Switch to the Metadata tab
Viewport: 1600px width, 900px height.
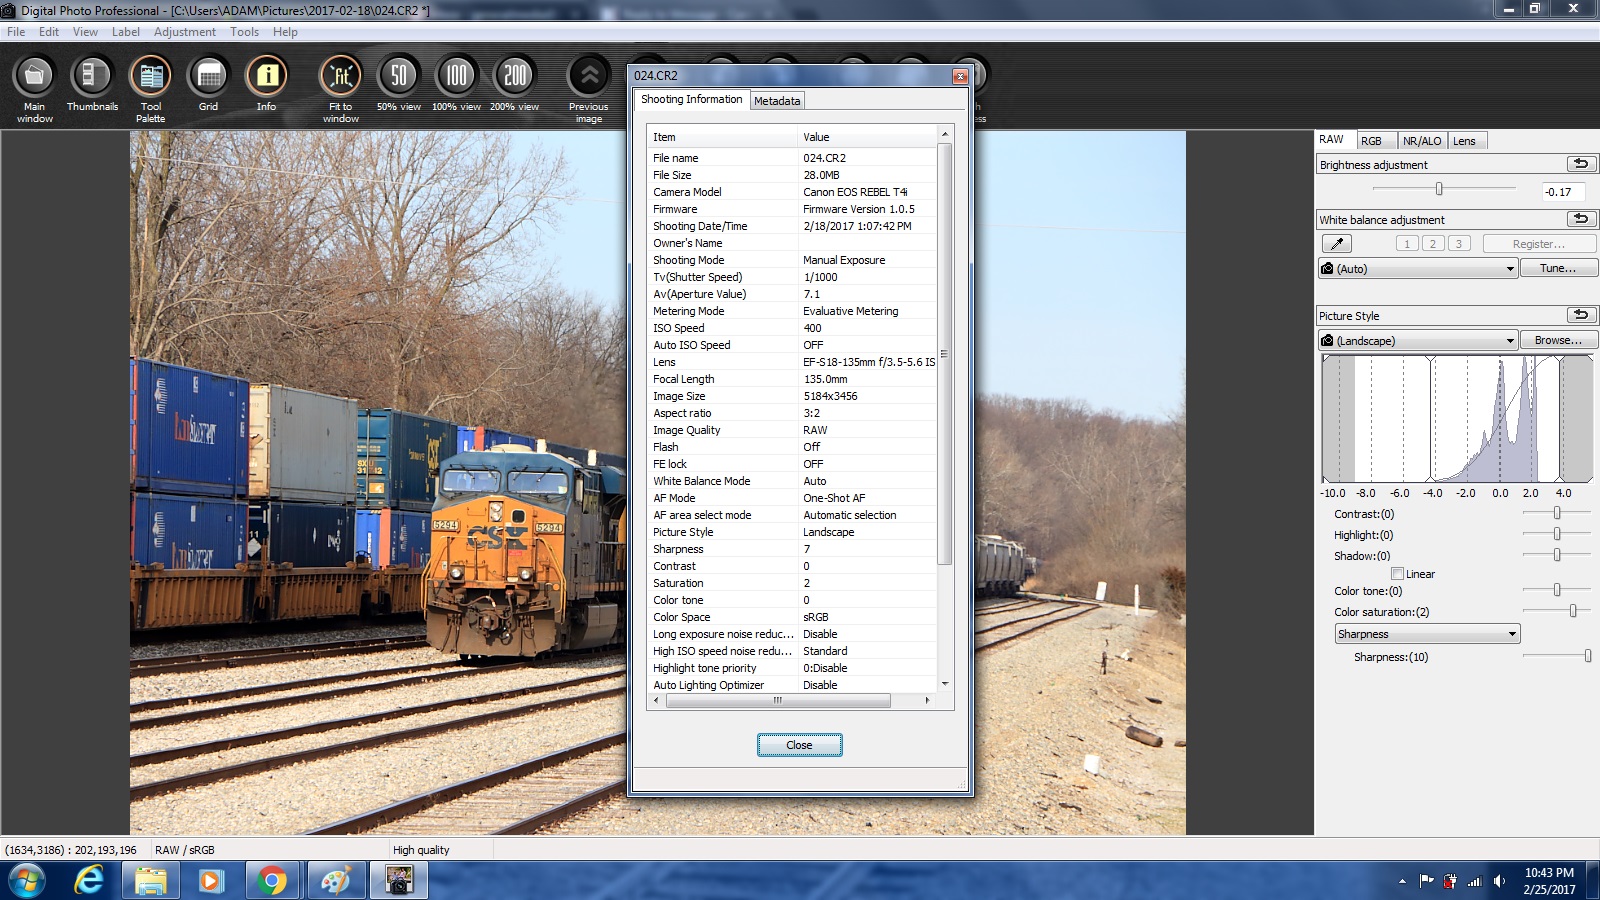(777, 101)
